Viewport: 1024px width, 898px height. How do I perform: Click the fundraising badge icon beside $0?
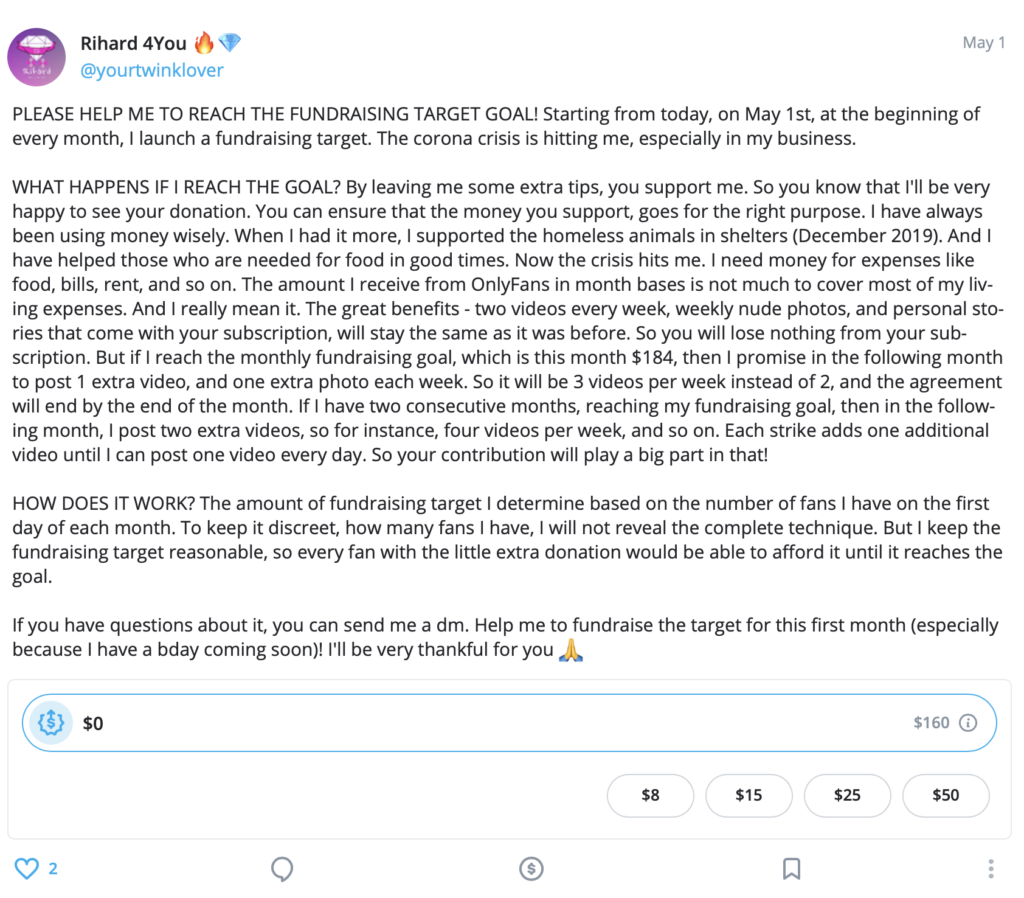pos(51,722)
